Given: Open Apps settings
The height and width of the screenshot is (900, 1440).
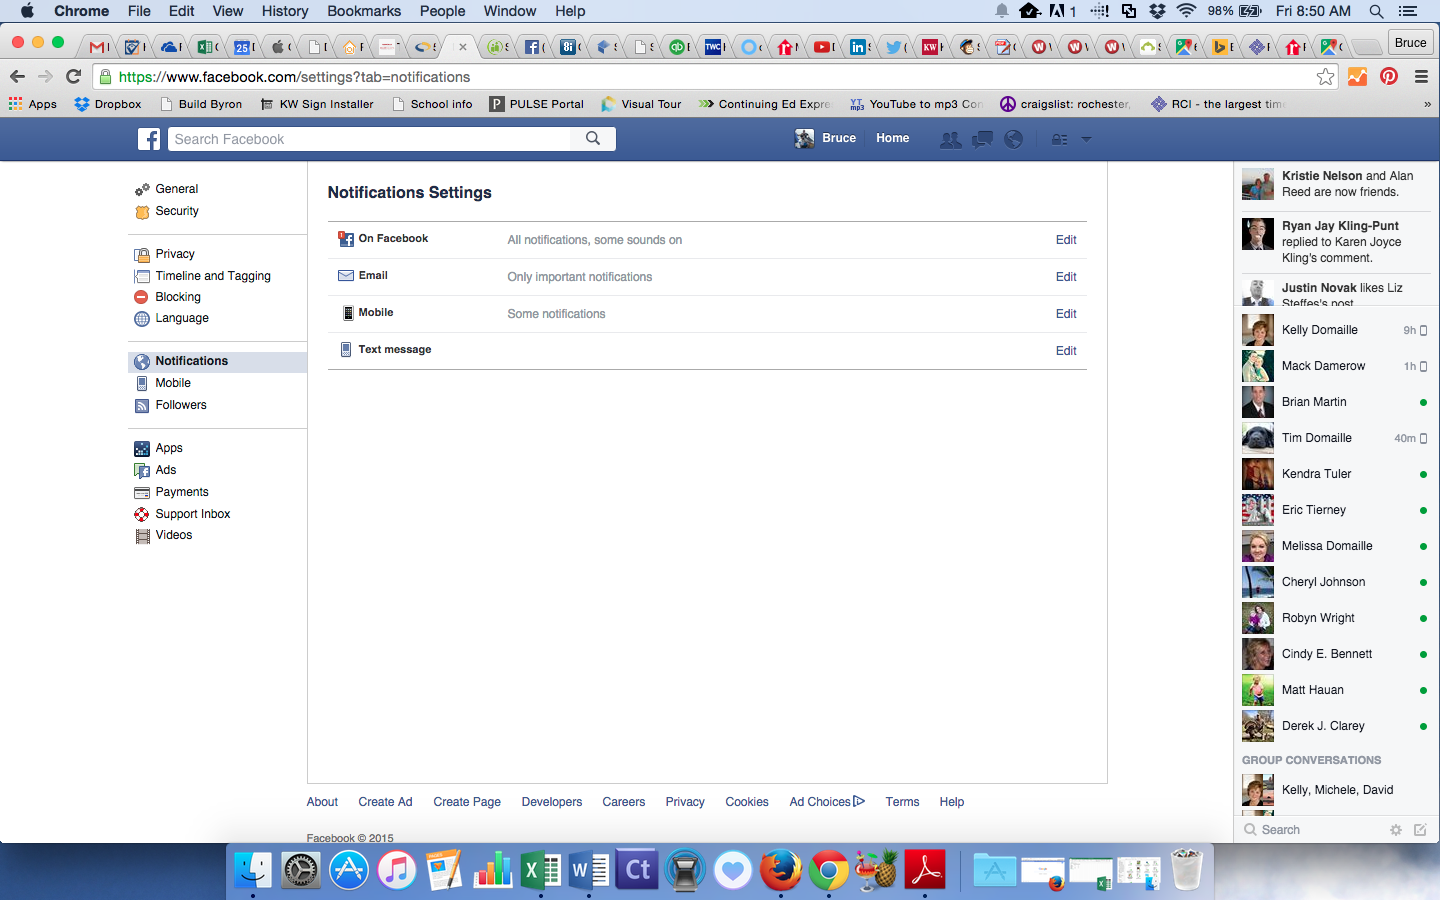Looking at the screenshot, I should 168,448.
